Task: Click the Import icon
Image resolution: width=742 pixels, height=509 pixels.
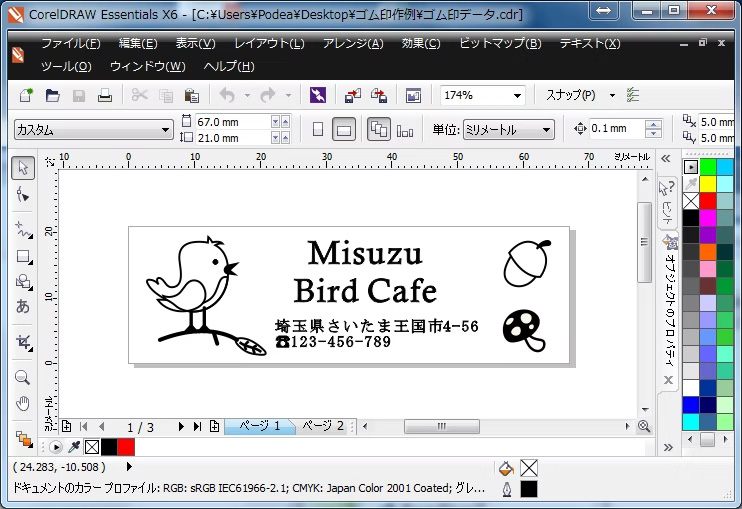Action: click(x=353, y=95)
